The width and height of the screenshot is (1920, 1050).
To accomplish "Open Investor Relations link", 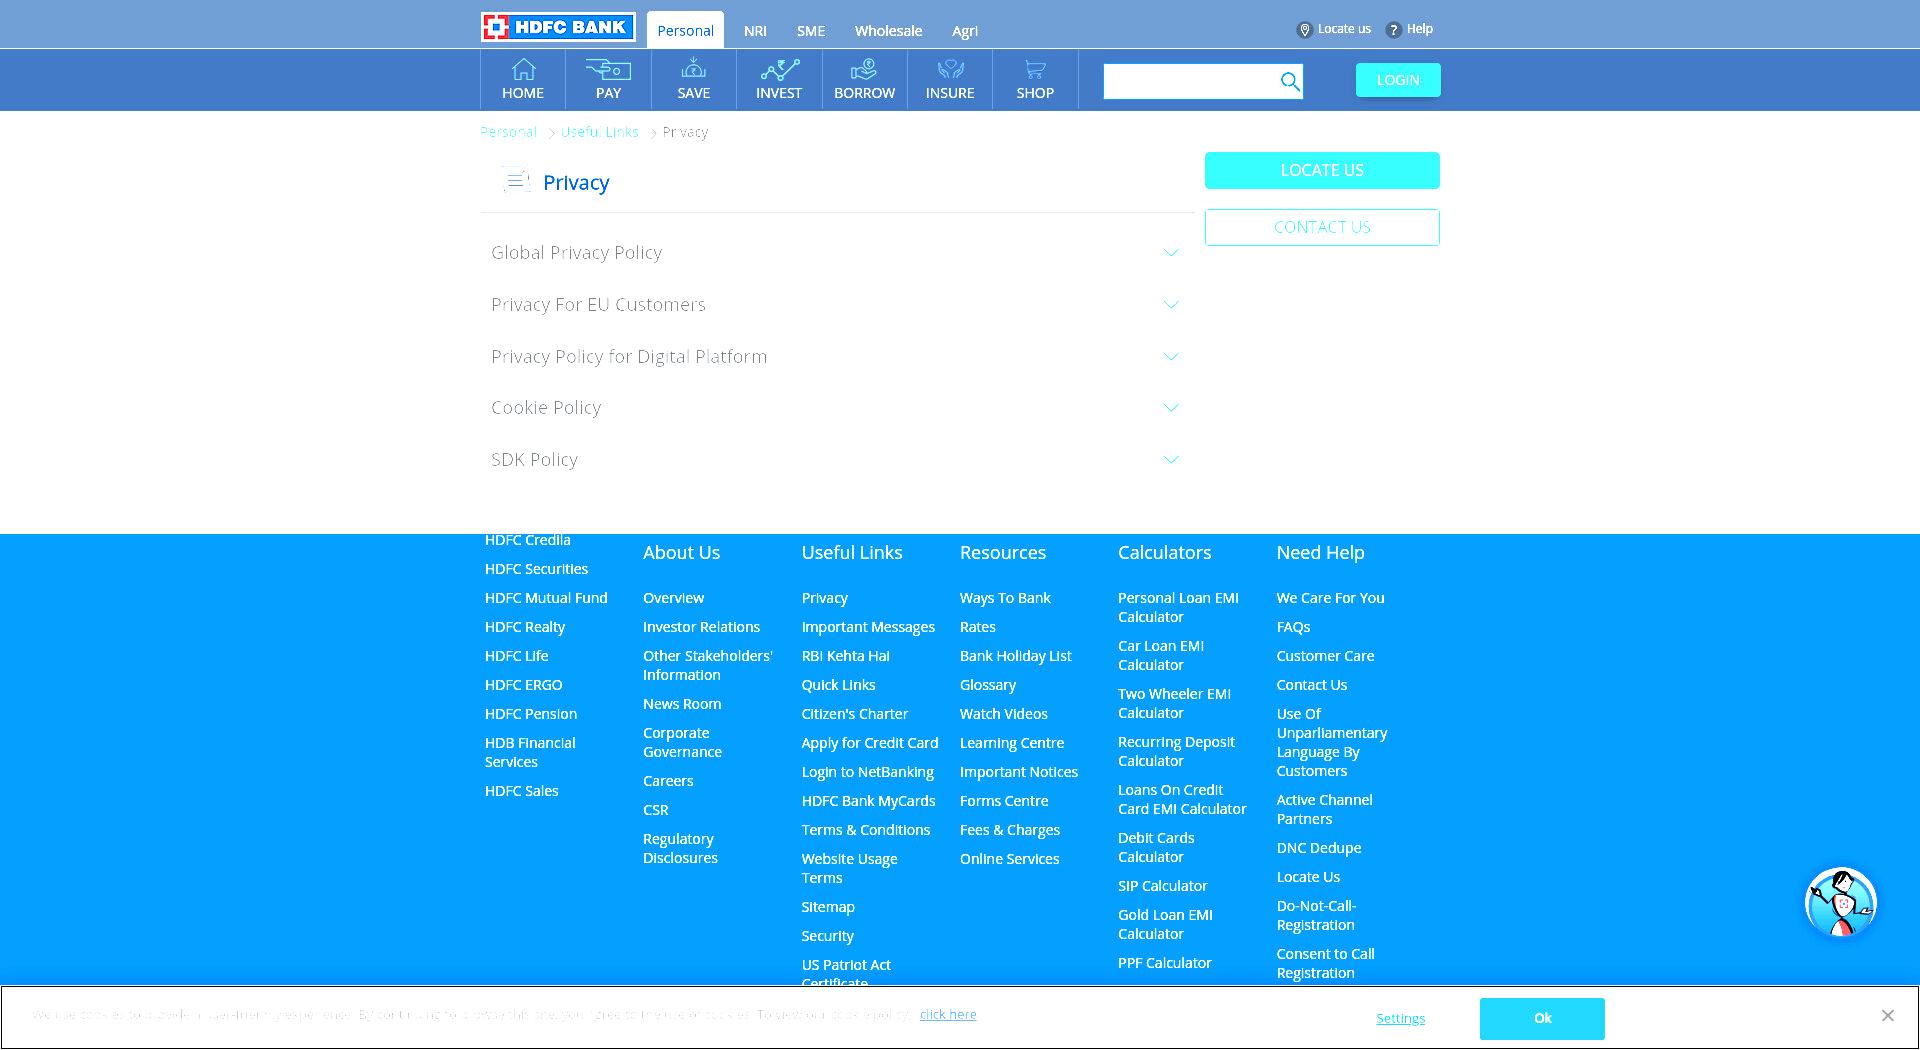I will (x=701, y=627).
